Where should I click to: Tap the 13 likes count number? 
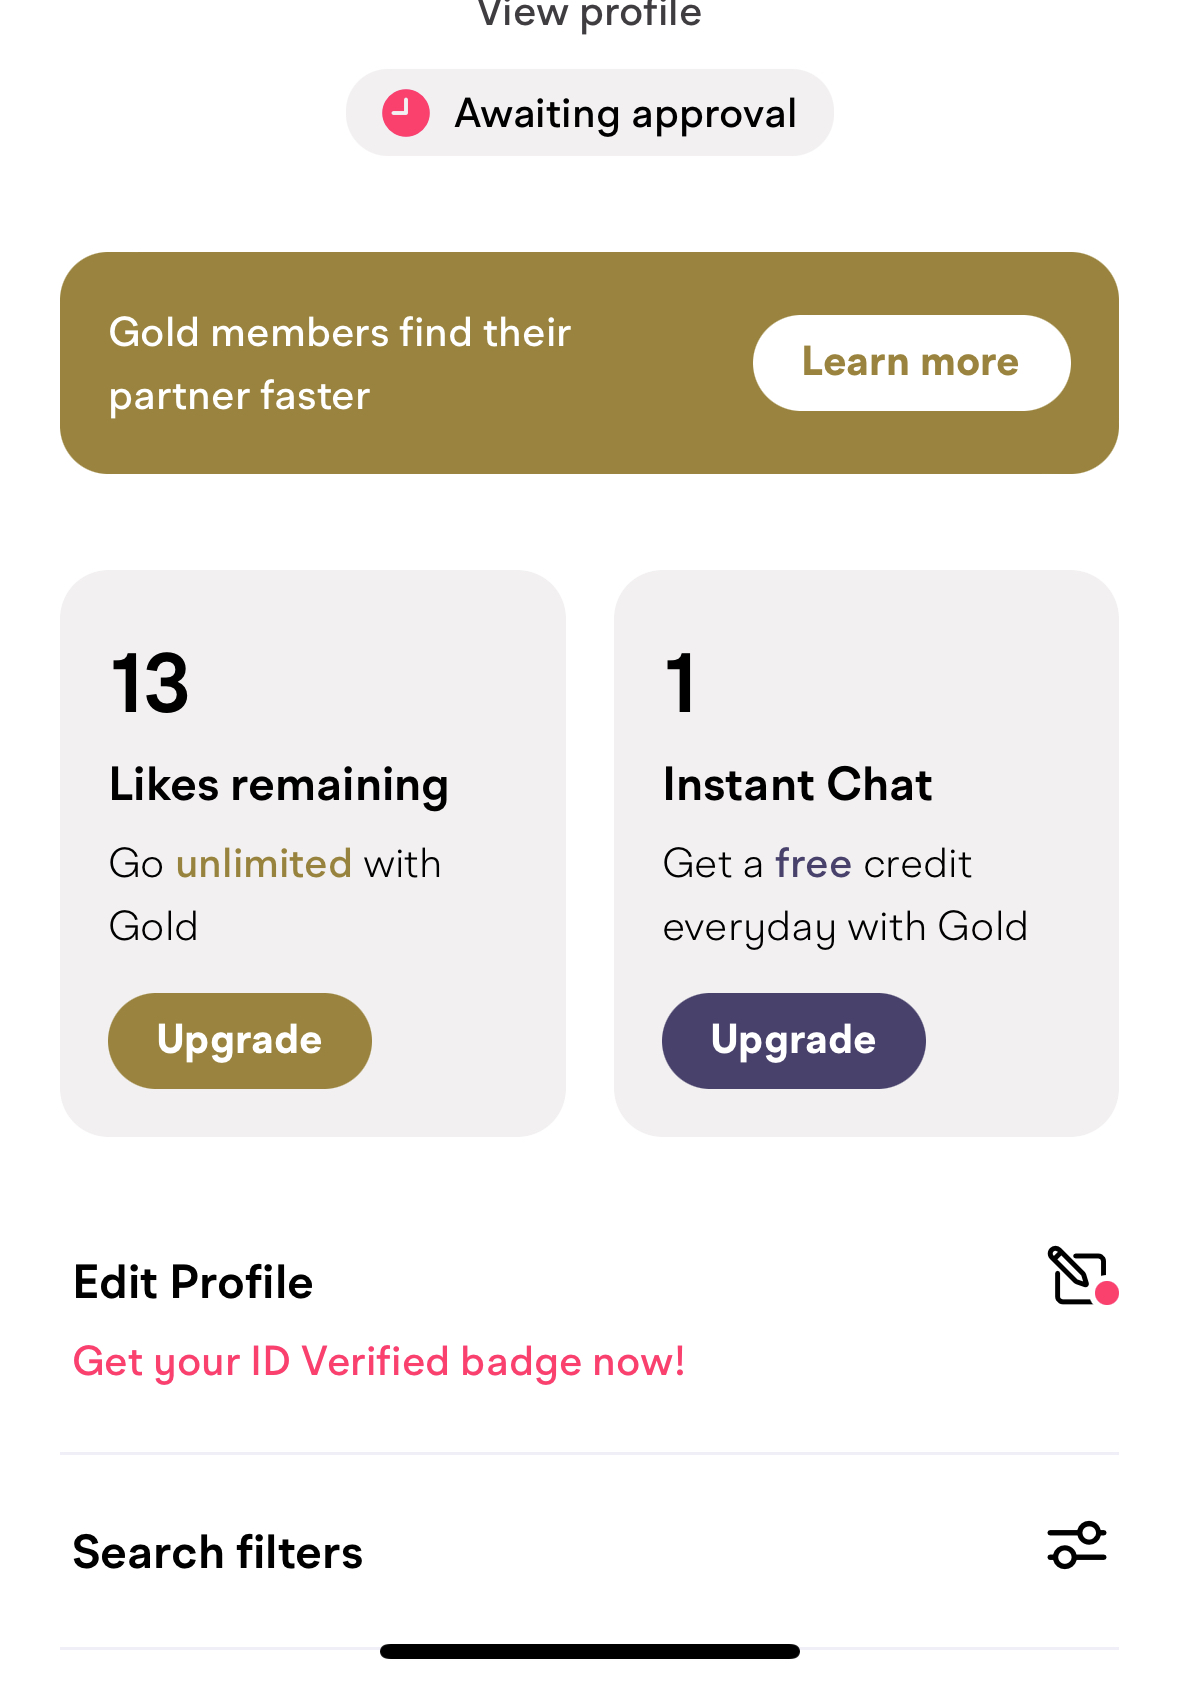coord(150,684)
